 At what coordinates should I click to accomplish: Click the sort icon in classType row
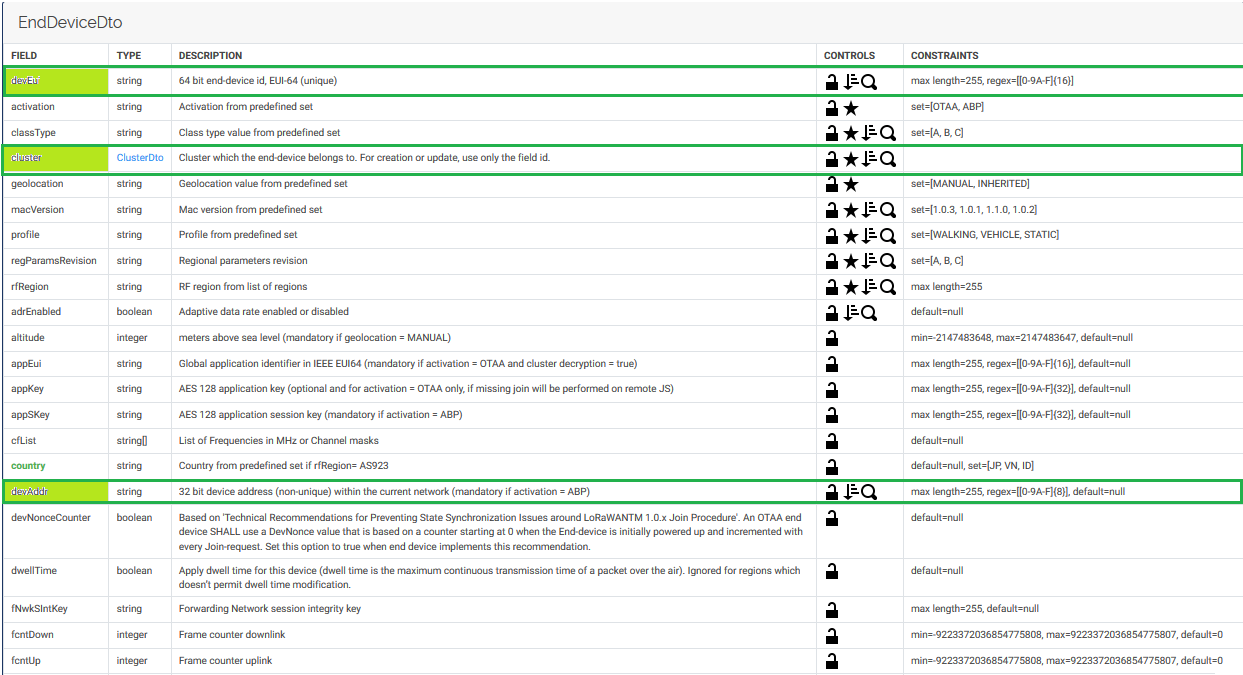tap(869, 133)
